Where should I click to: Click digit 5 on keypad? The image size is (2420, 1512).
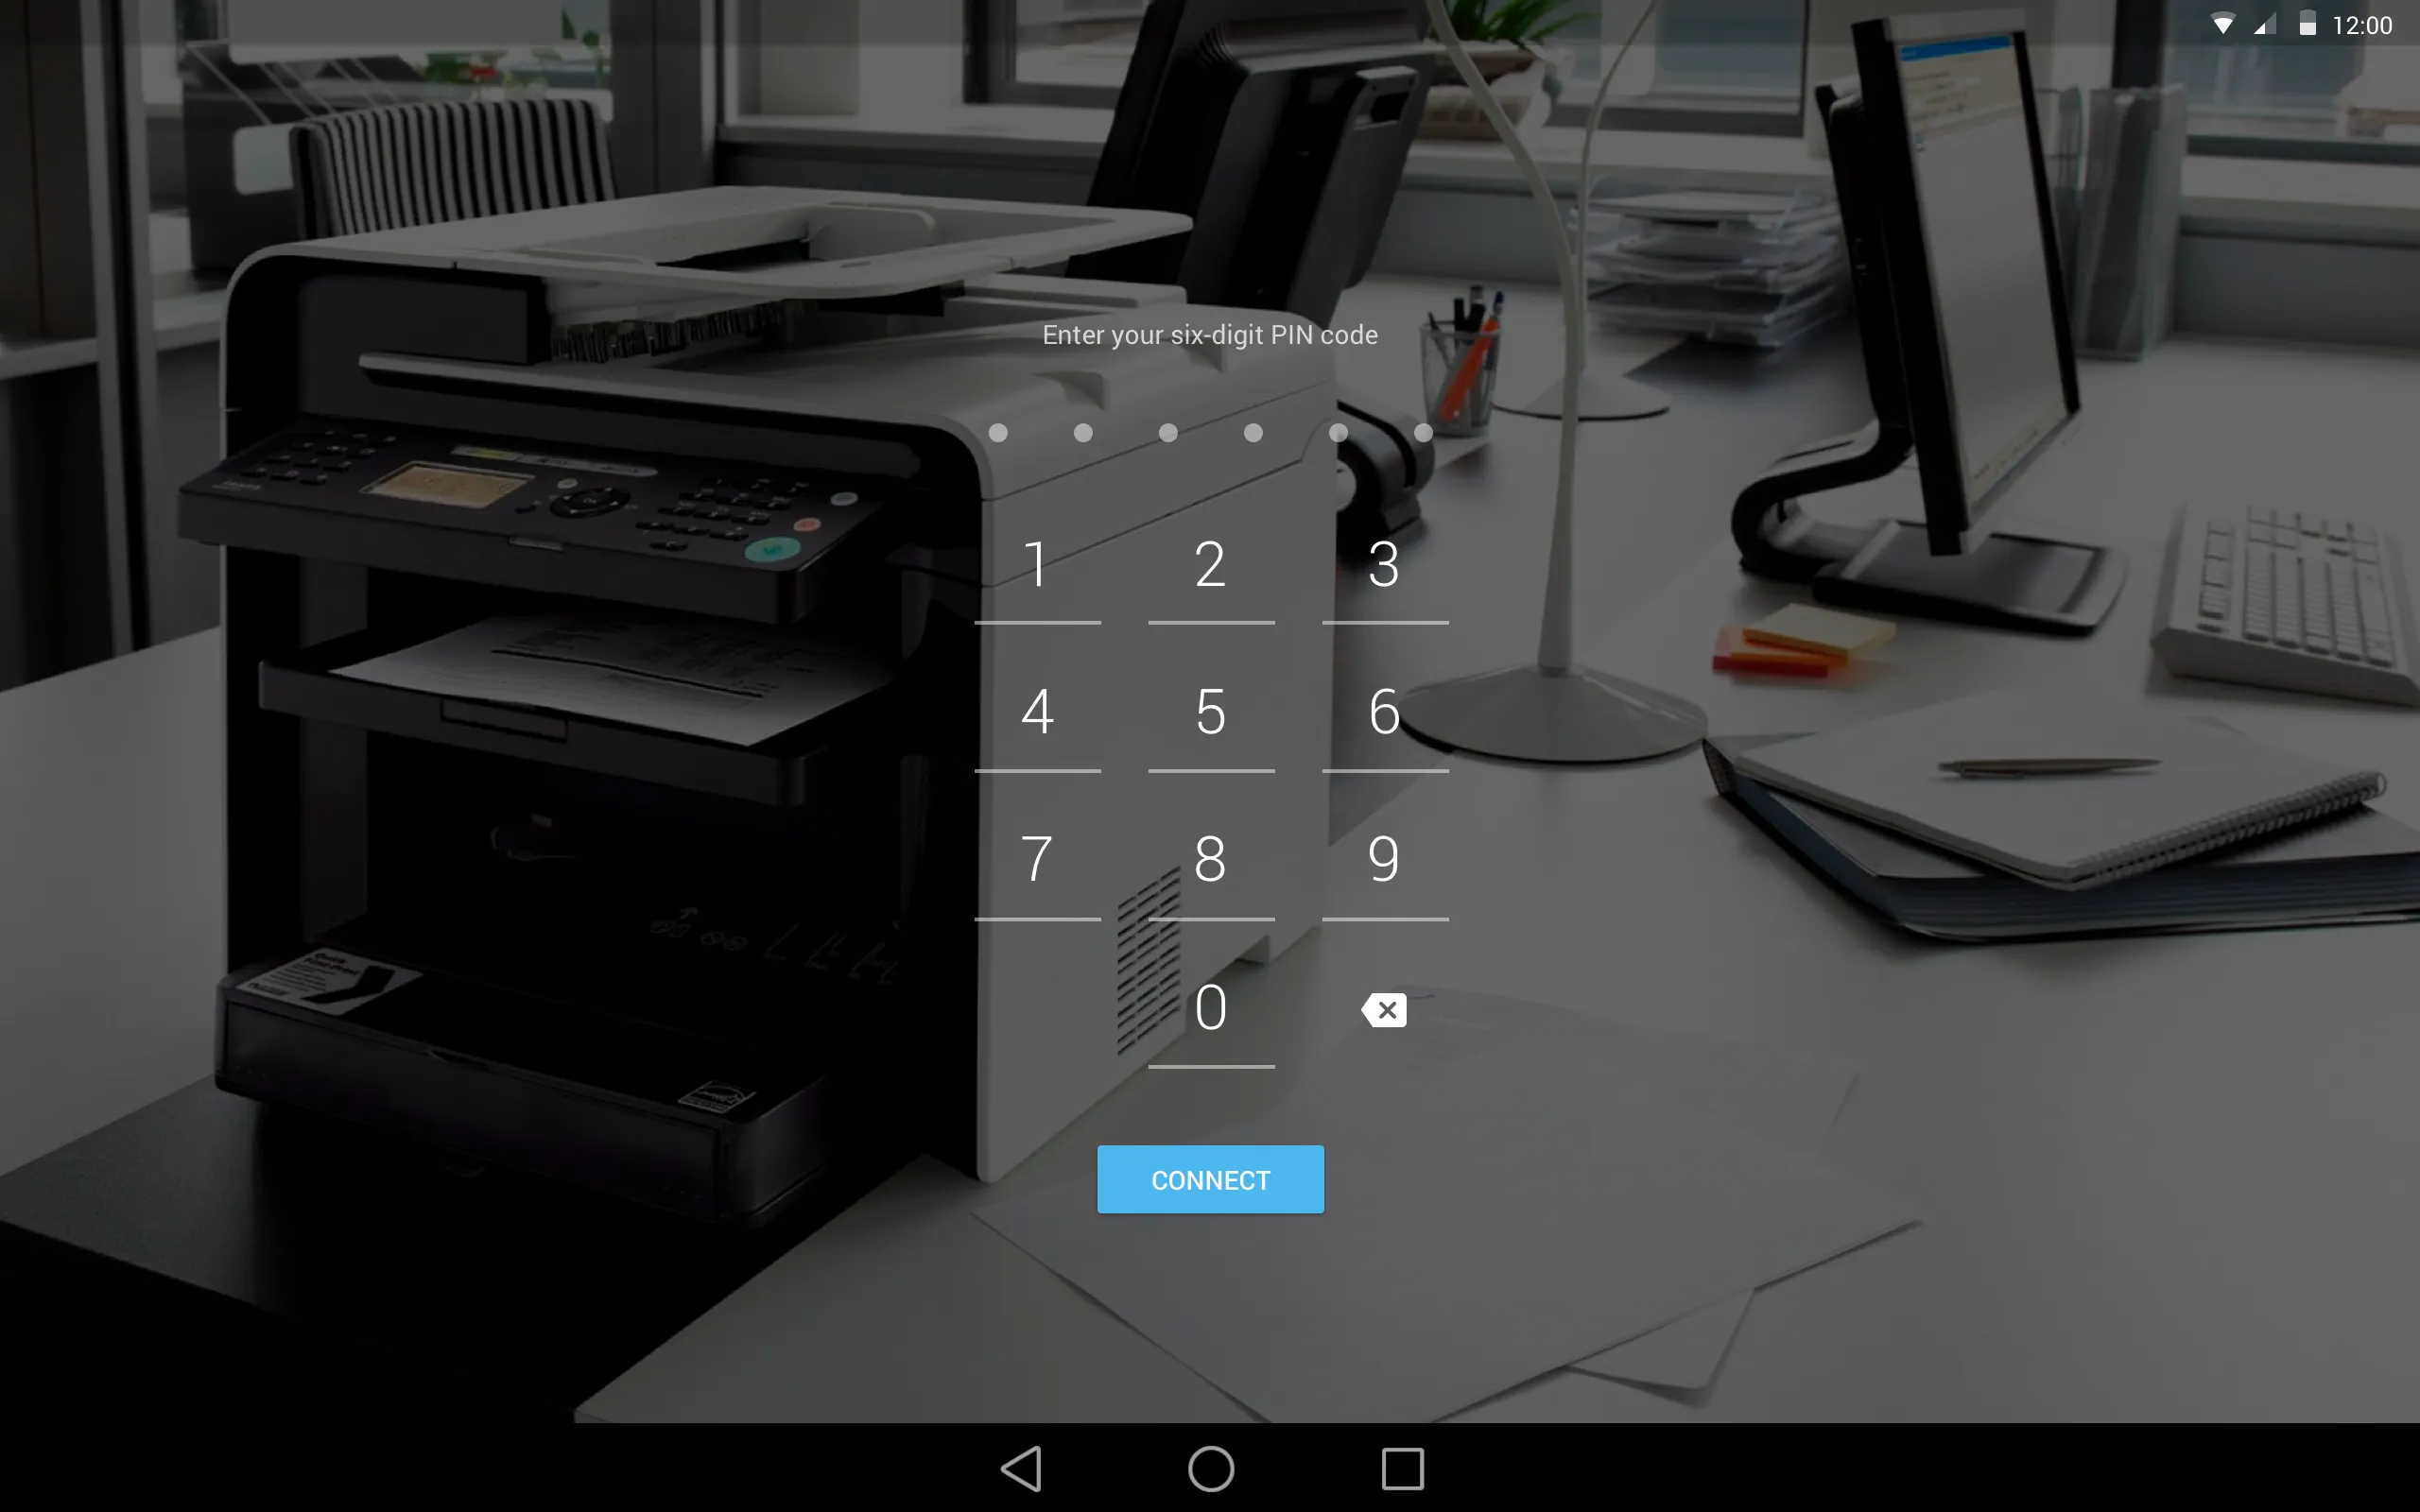[1209, 711]
